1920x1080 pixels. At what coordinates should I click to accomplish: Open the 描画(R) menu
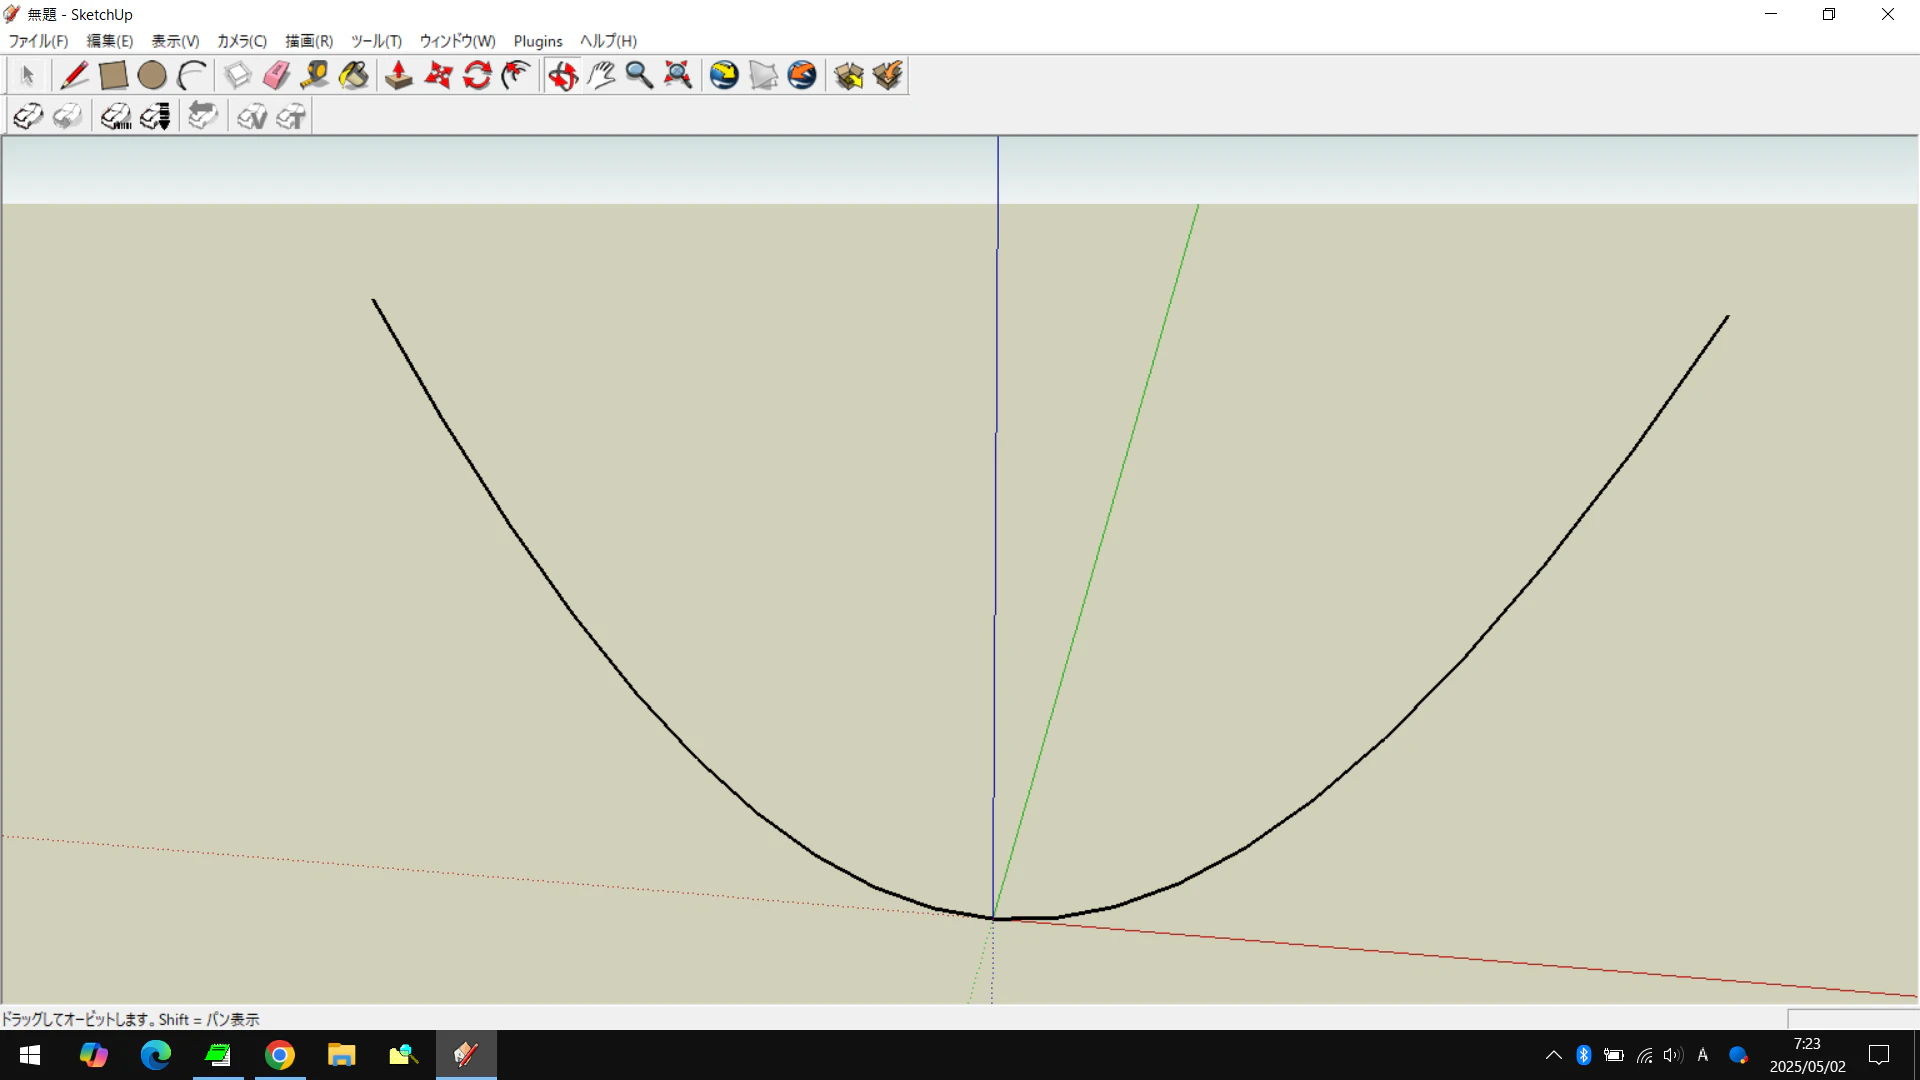pos(309,41)
